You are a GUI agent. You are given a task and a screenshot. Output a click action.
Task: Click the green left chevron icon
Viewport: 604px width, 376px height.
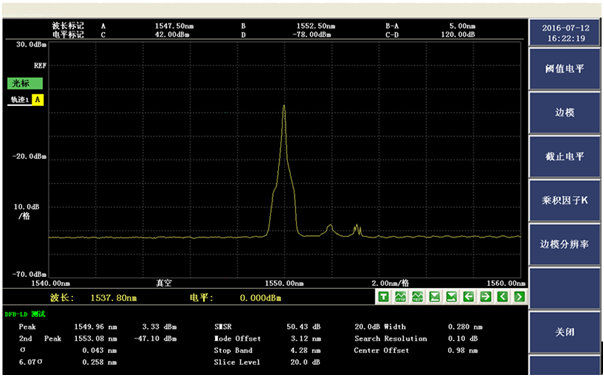[x=502, y=297]
